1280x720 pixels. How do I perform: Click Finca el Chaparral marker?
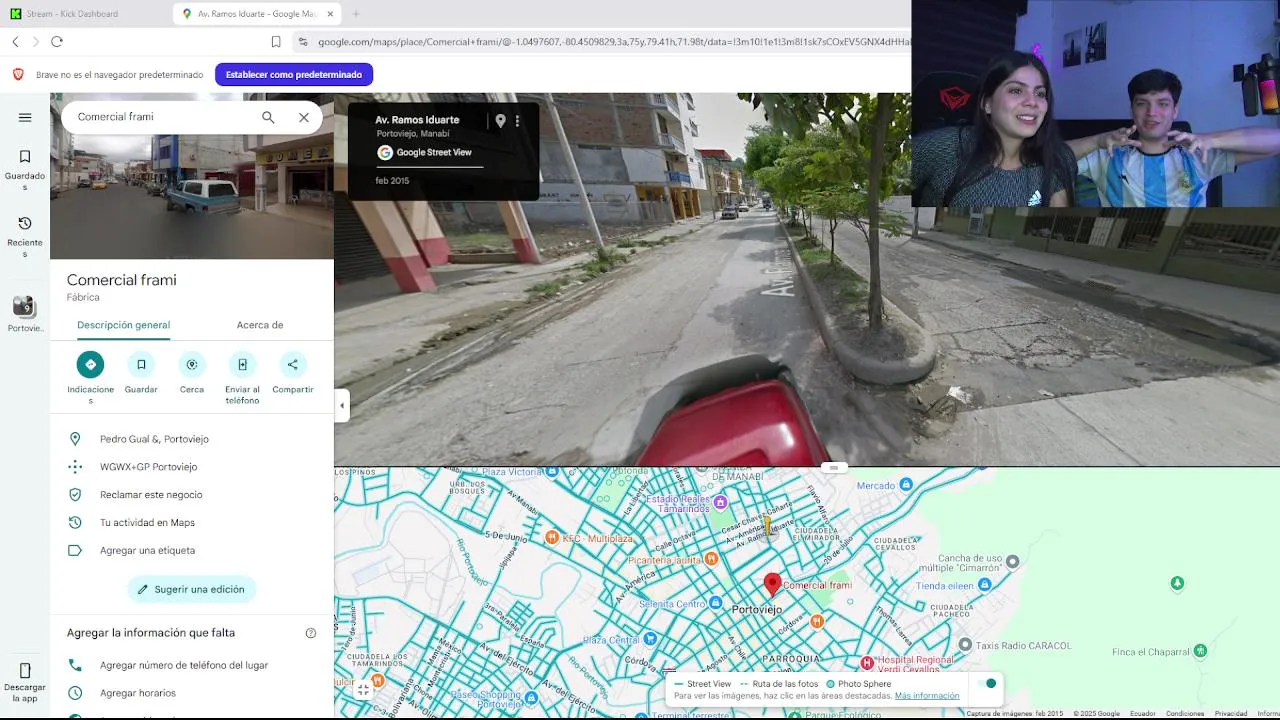[x=1200, y=651]
